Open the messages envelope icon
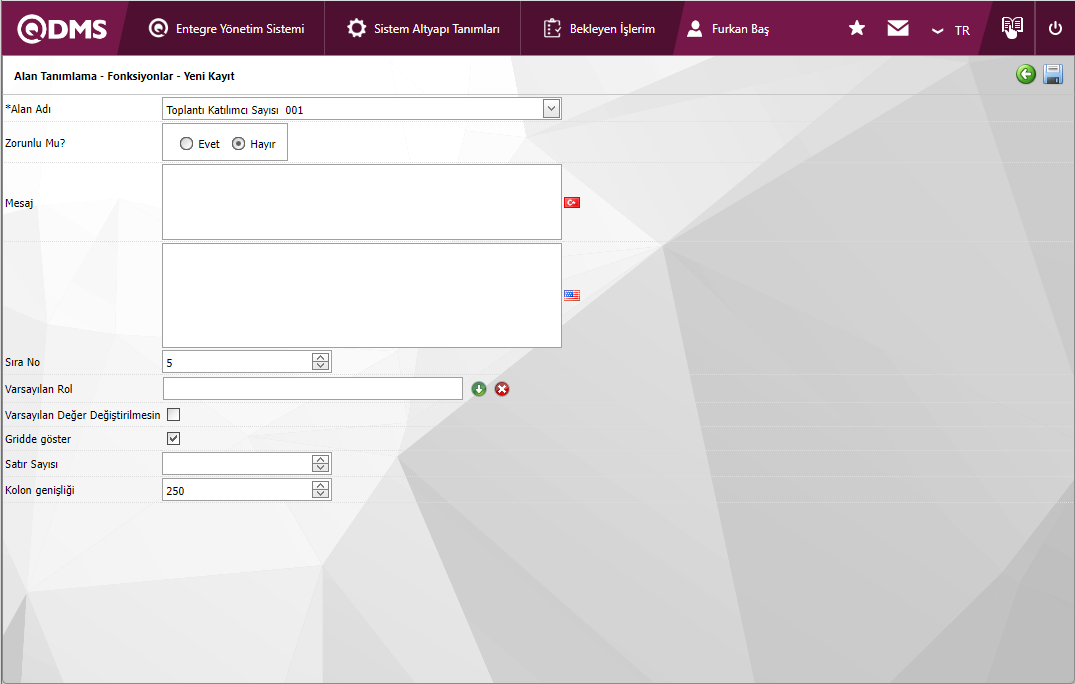 [x=898, y=28]
